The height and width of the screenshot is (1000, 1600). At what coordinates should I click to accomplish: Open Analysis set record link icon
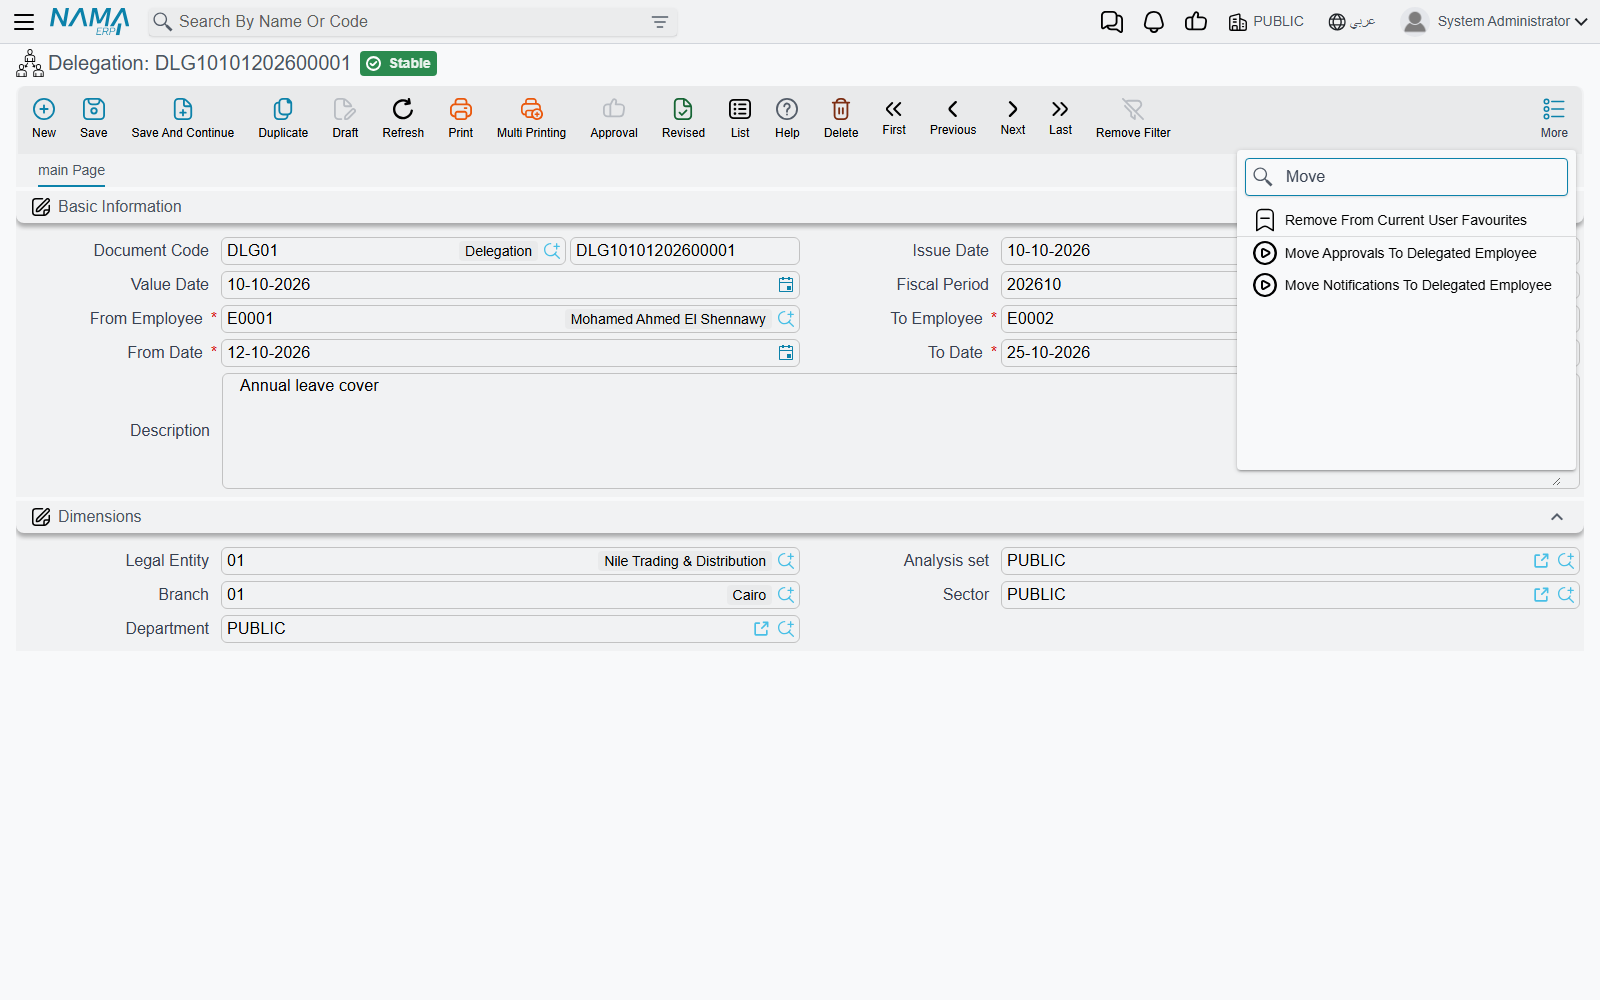pyautogui.click(x=1541, y=561)
